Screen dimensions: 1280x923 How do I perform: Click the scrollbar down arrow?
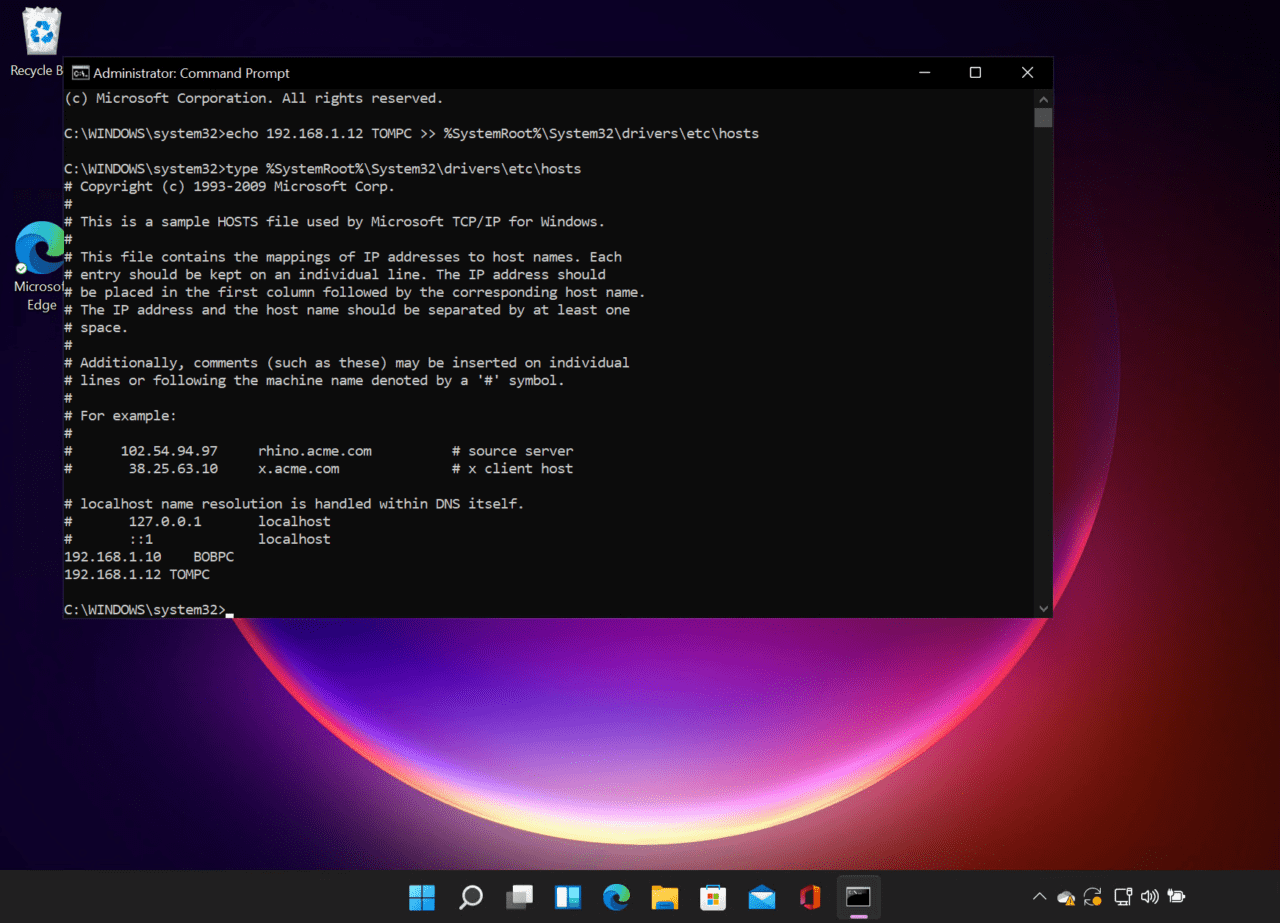coord(1043,607)
